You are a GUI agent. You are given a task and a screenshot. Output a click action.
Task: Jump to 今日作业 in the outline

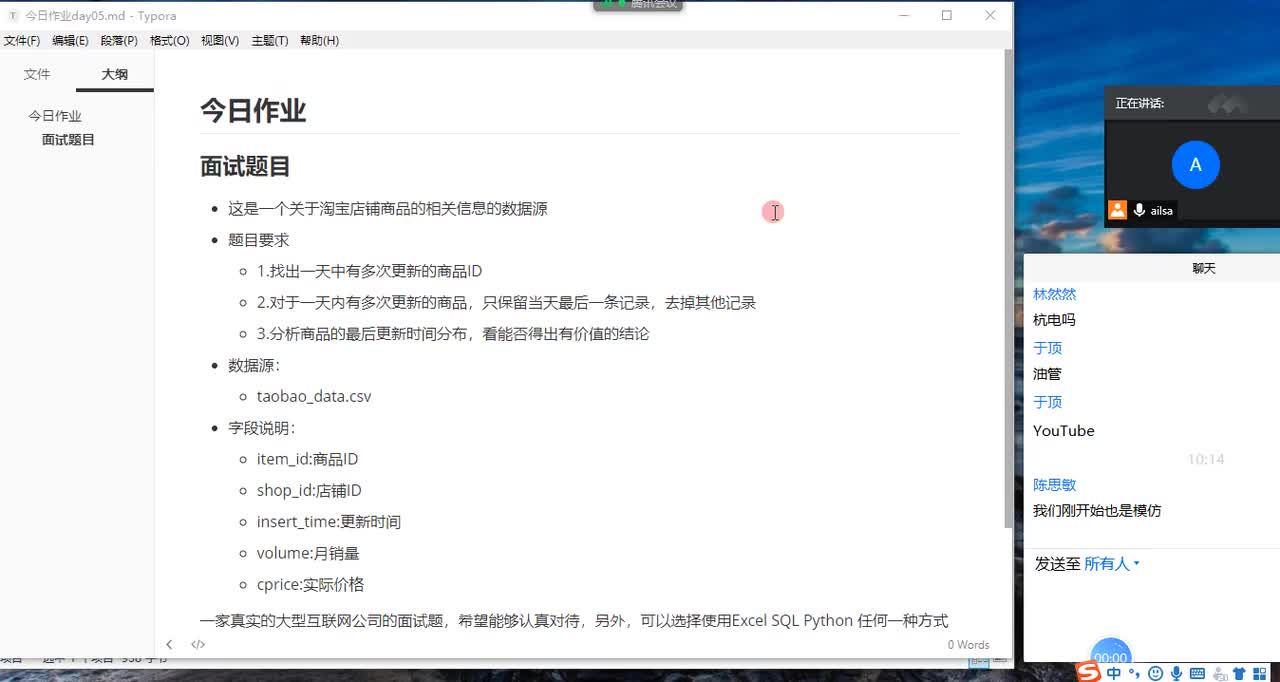55,116
